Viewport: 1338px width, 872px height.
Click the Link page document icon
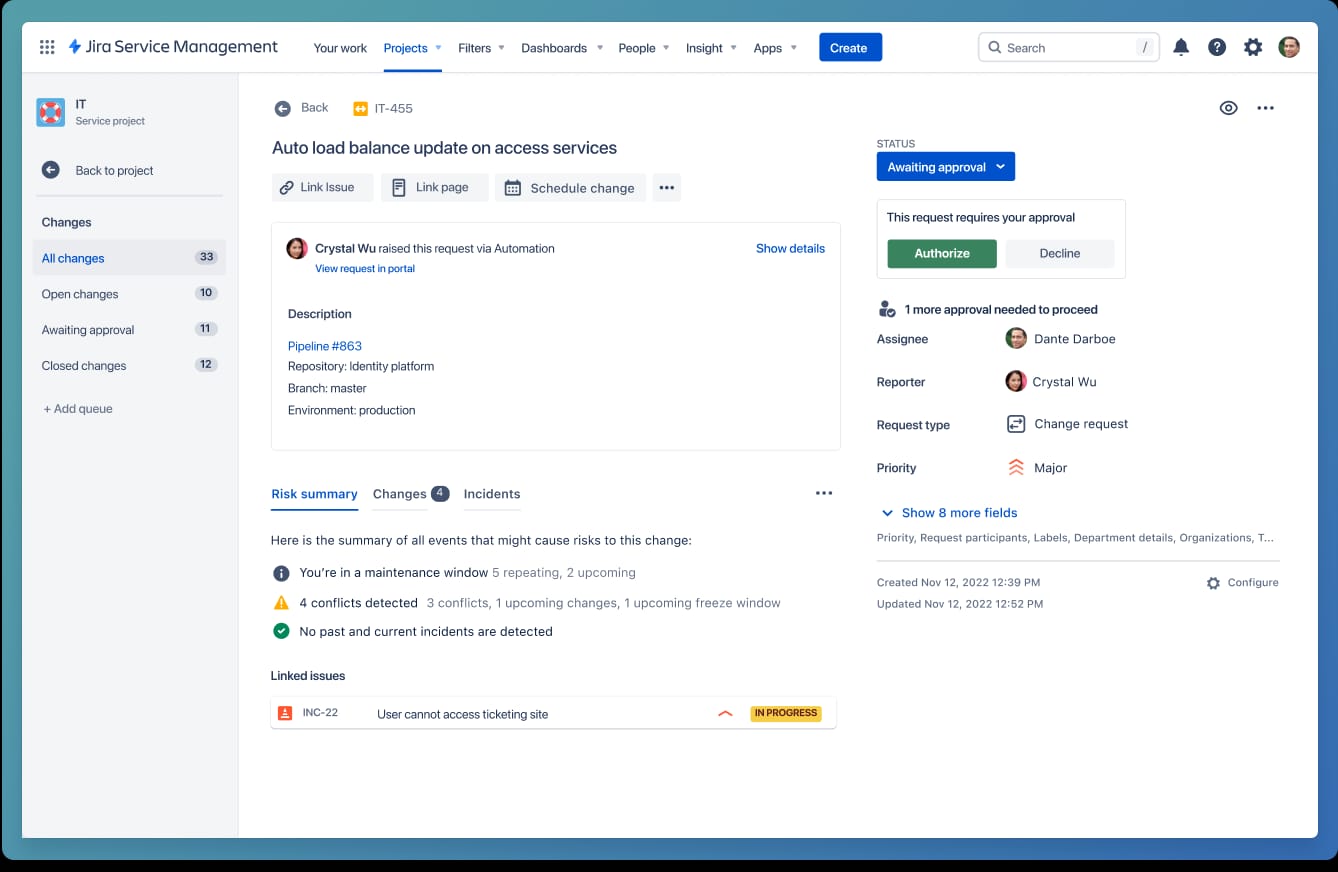point(399,187)
